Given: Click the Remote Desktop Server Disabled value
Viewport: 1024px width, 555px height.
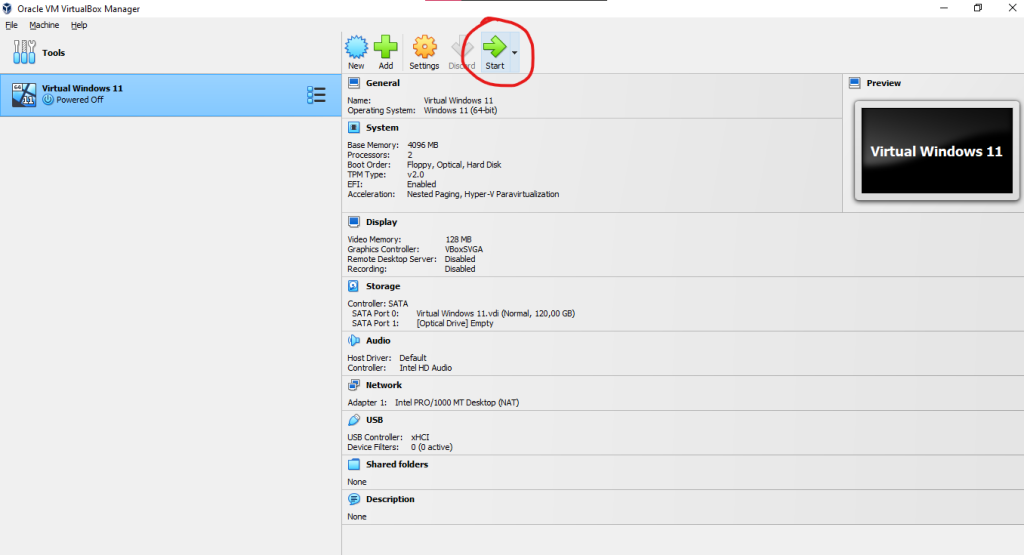Looking at the screenshot, I should pyautogui.click(x=460, y=259).
